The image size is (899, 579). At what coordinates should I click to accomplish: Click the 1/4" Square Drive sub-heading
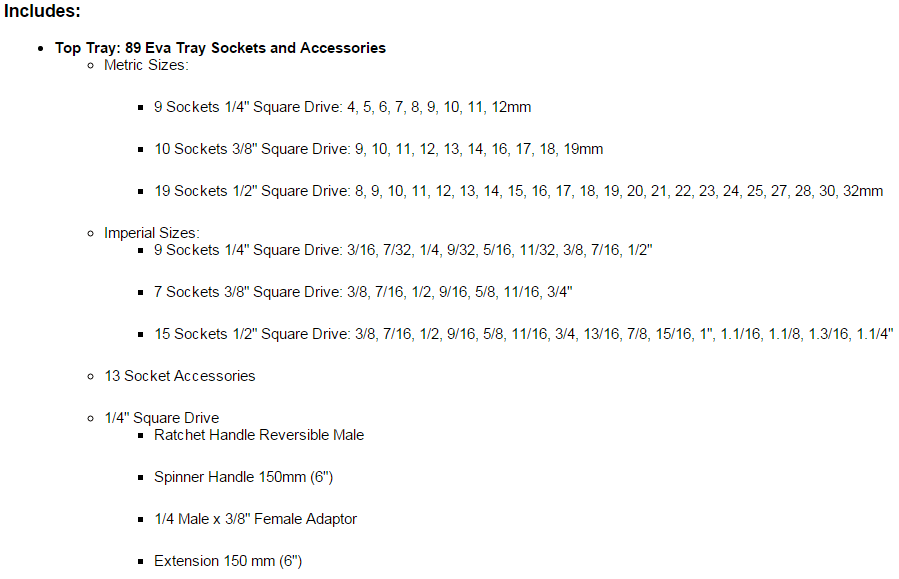(x=162, y=418)
